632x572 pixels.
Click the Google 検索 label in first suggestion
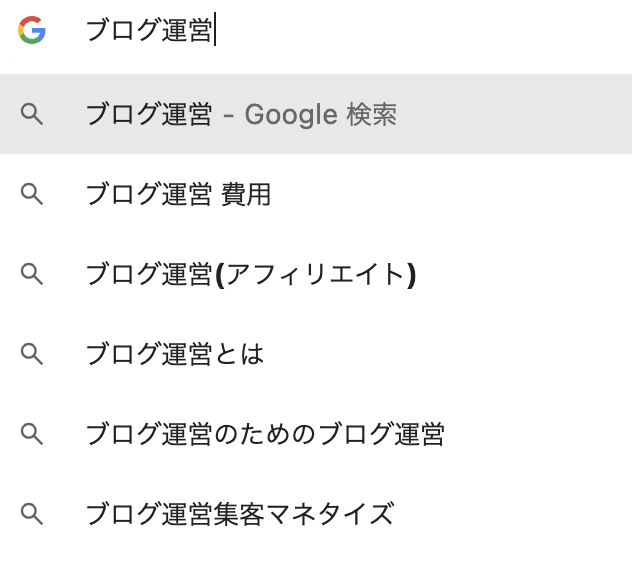[320, 115]
